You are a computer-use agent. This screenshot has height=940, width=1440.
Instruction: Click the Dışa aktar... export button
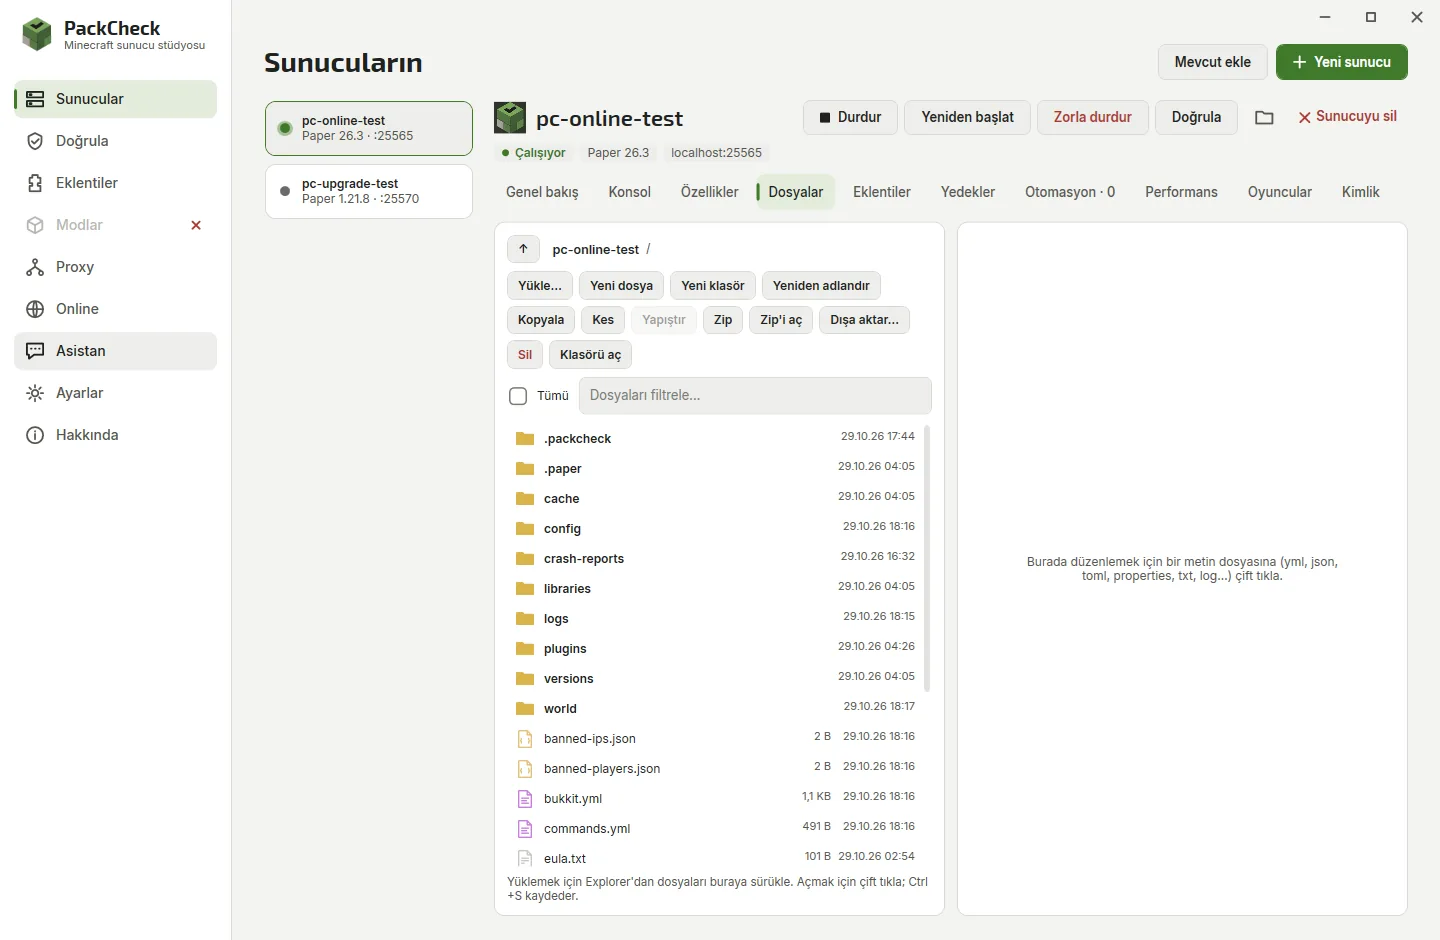point(864,320)
